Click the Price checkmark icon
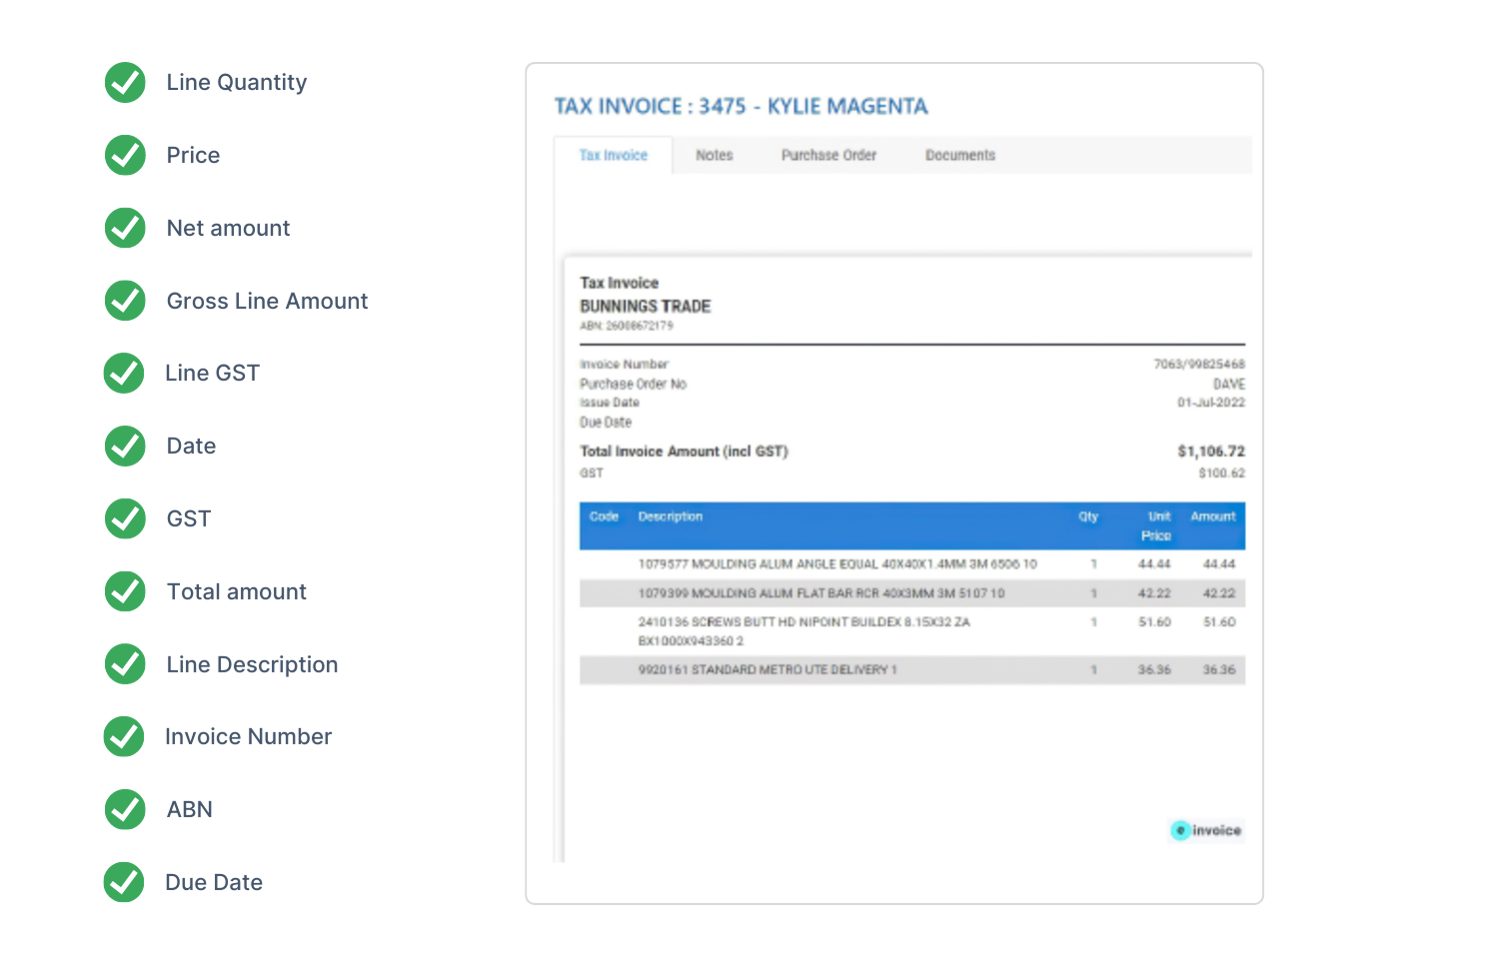The width and height of the screenshot is (1499, 963). pyautogui.click(x=124, y=155)
